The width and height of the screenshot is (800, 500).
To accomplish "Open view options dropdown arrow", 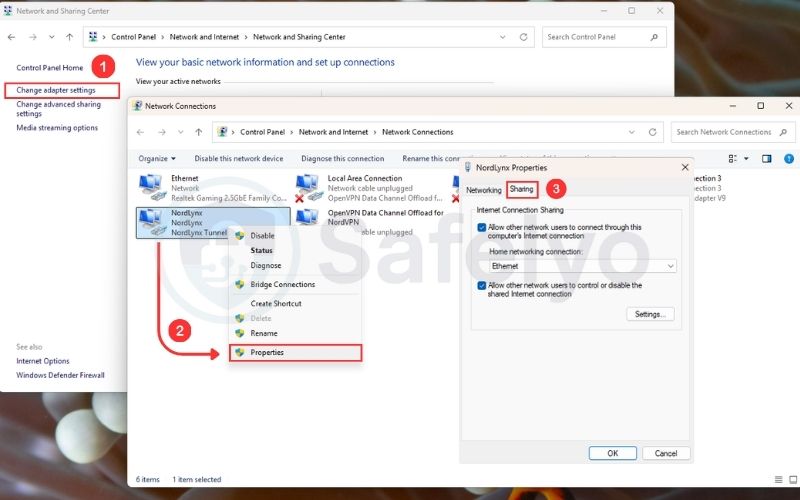I will (x=746, y=159).
